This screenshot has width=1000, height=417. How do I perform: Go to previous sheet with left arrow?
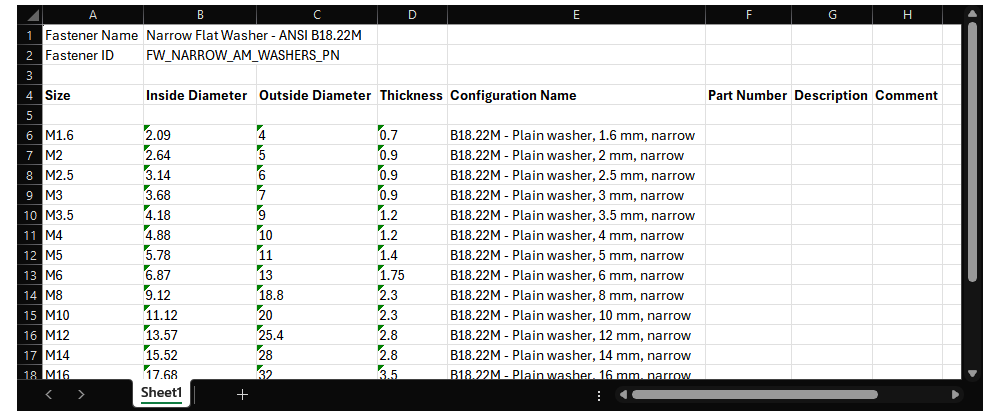pos(49,395)
